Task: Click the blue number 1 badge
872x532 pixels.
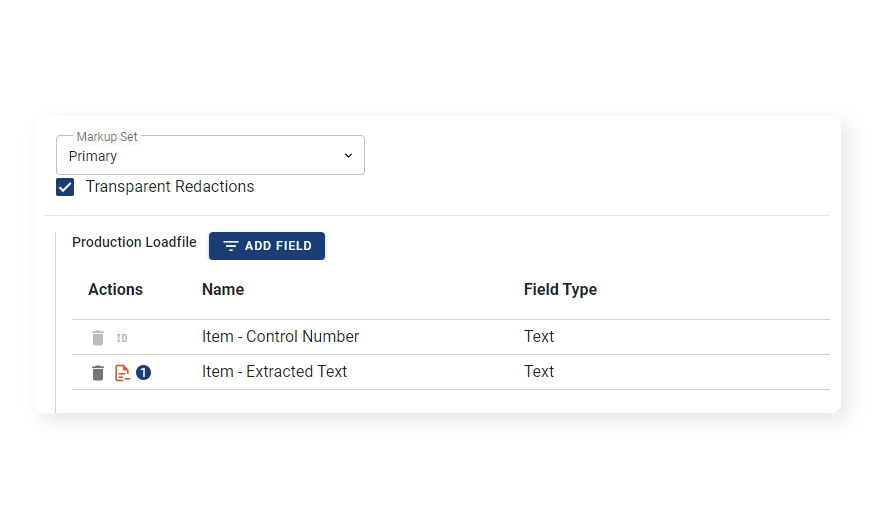Action: [x=144, y=372]
